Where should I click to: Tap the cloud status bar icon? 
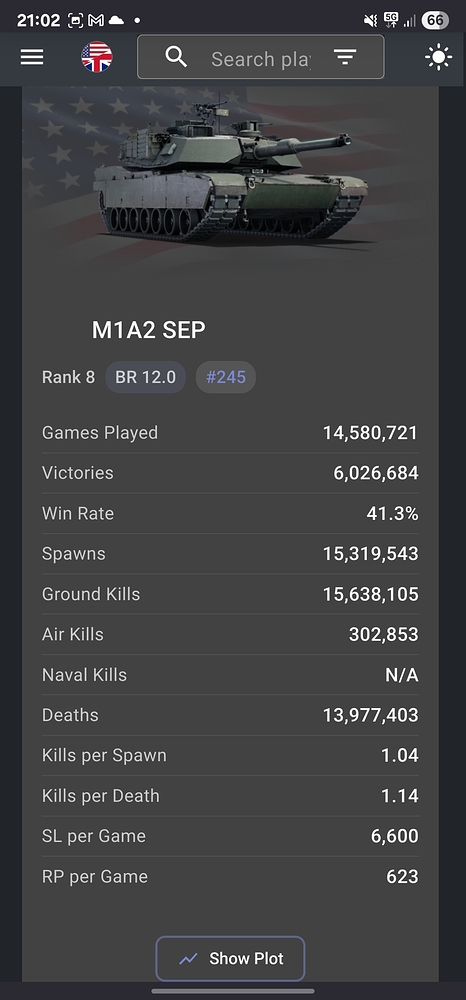tap(117, 20)
